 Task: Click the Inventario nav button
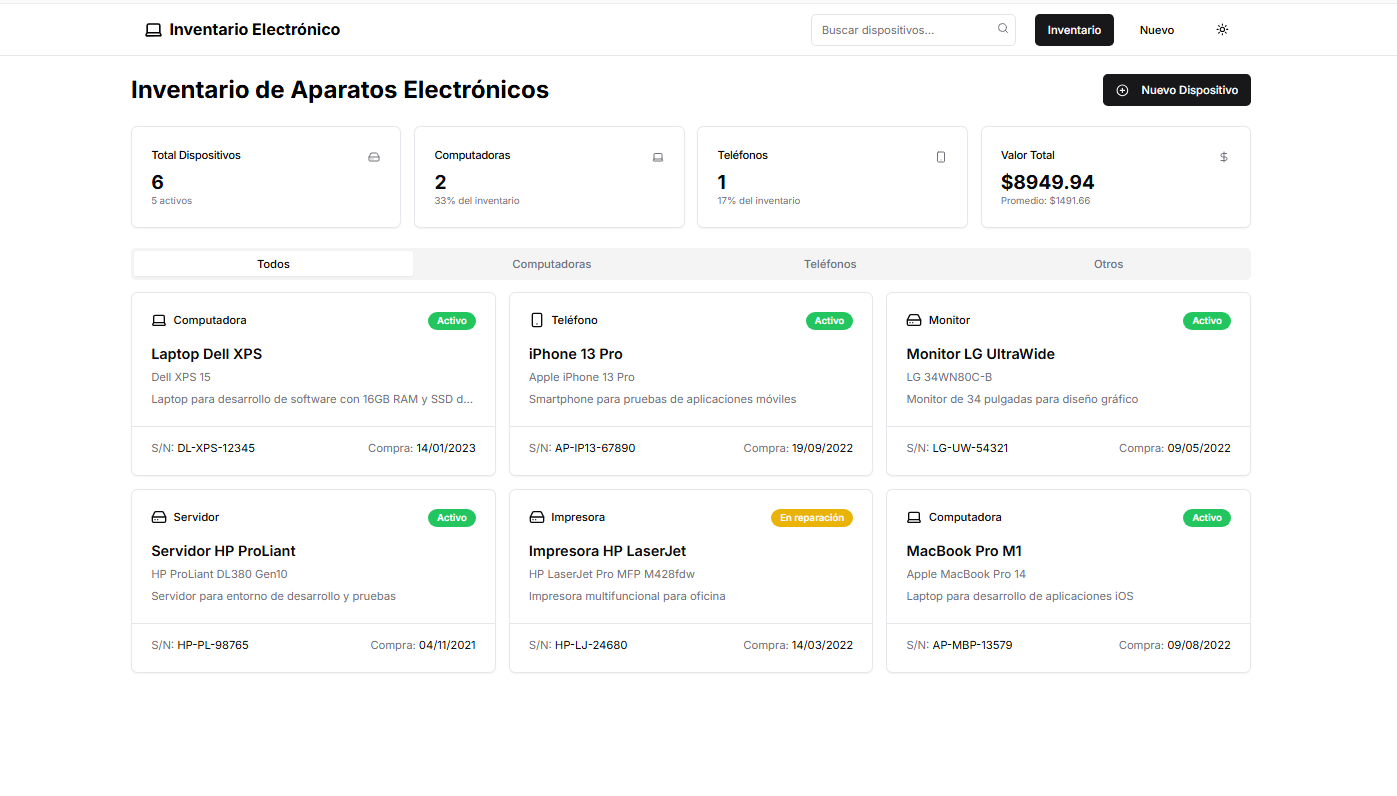1074,30
